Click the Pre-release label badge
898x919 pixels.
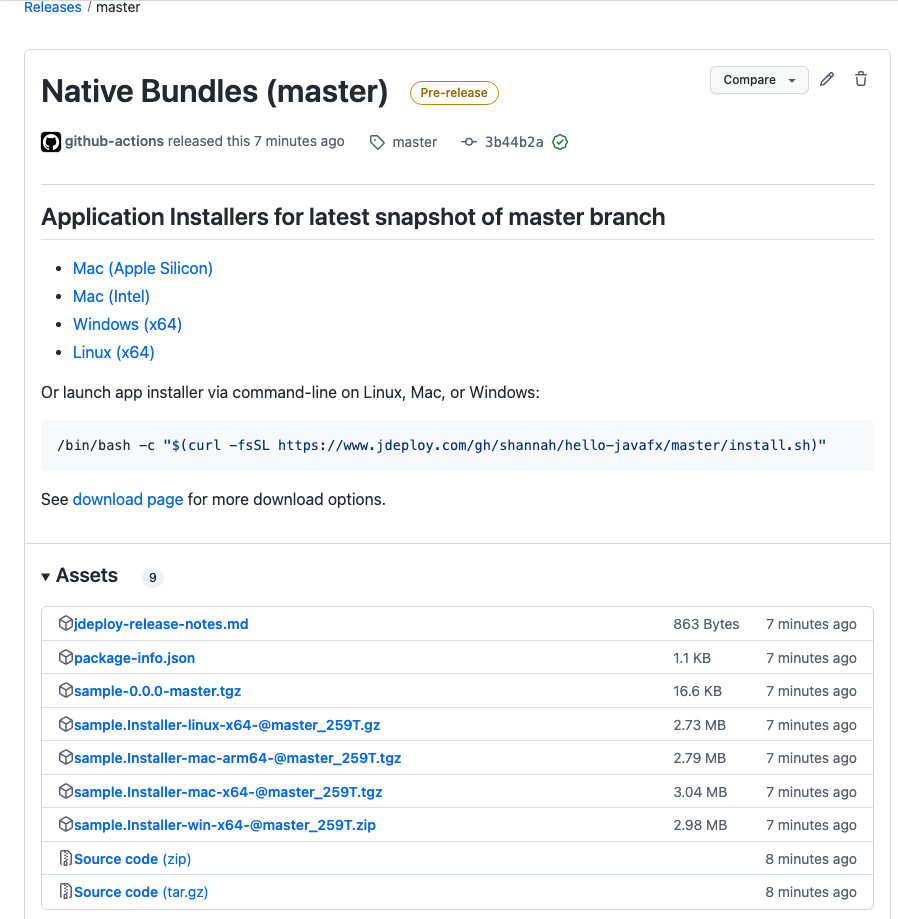pyautogui.click(x=454, y=93)
